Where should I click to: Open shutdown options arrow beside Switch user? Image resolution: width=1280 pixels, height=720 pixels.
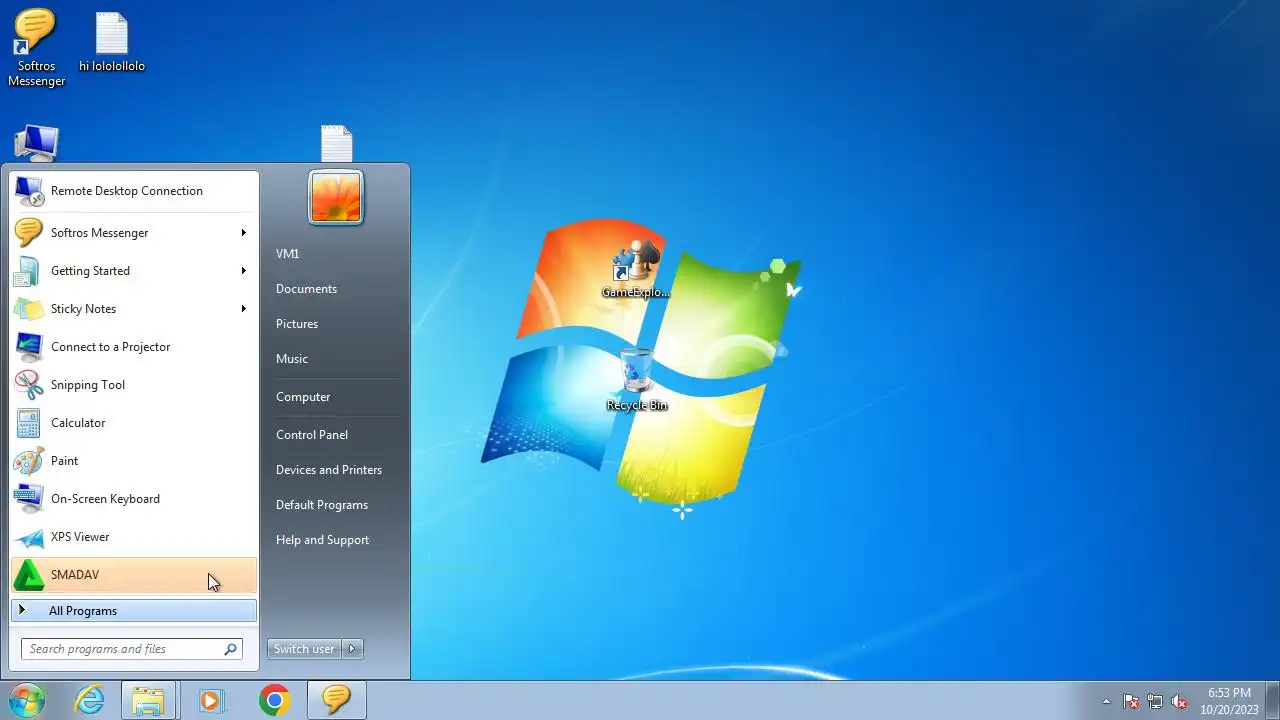pos(352,649)
